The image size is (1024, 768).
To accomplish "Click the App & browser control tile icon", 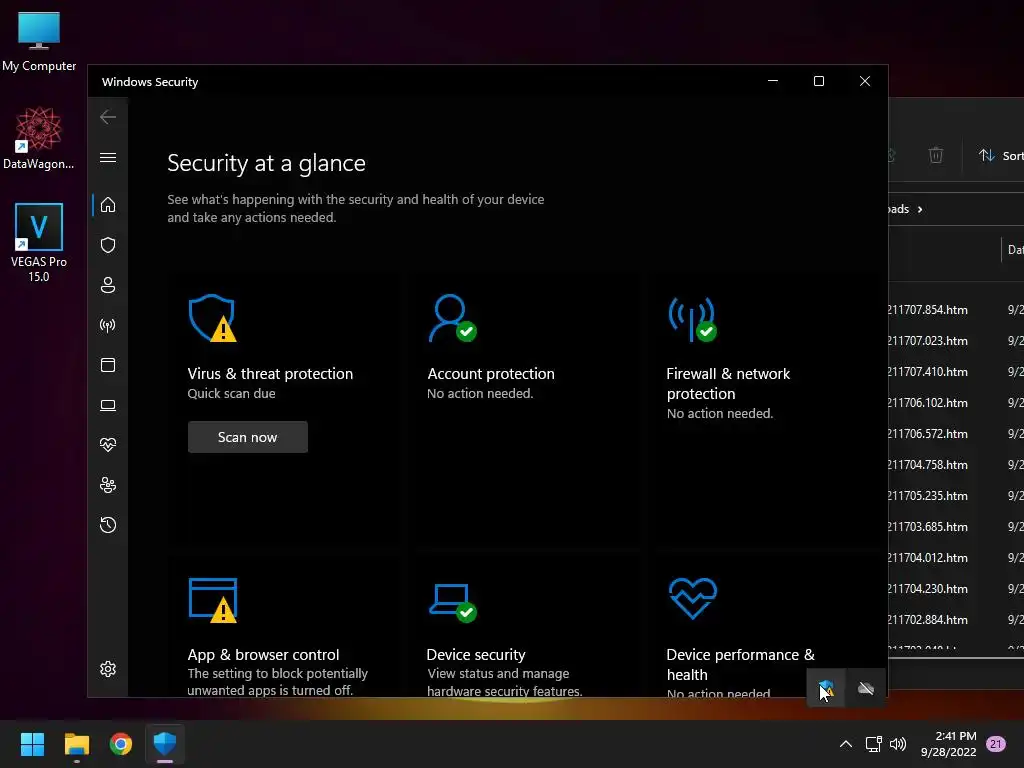I will click(x=213, y=600).
